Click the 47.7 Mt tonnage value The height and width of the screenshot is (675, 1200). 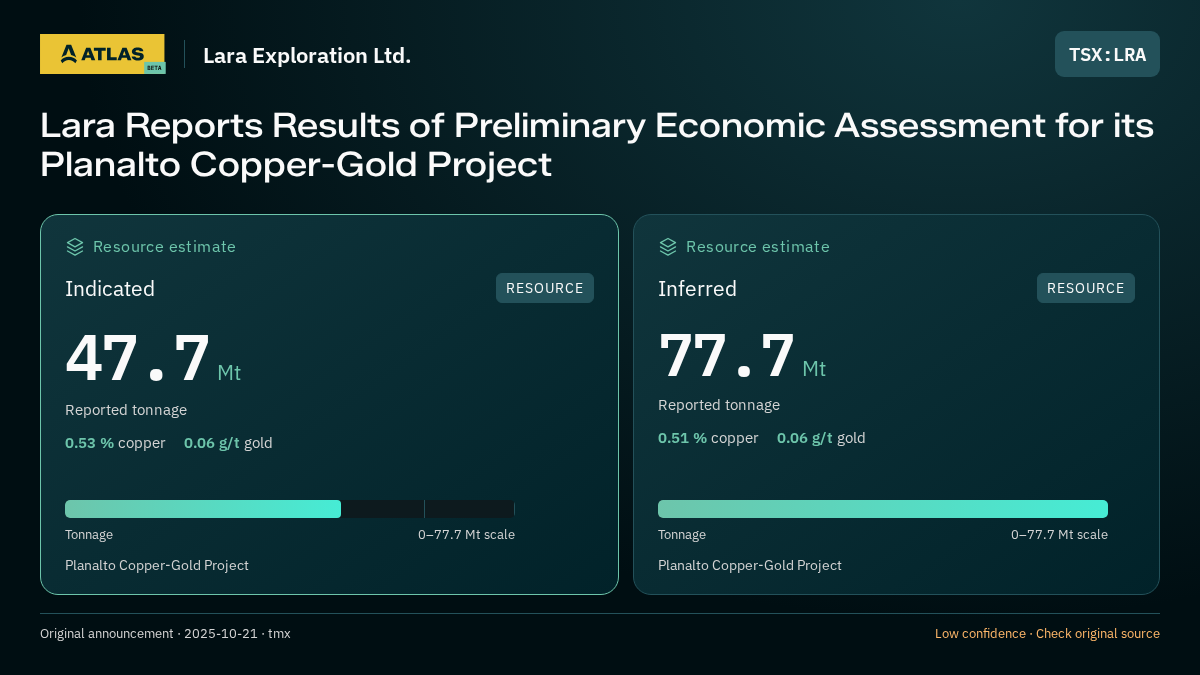pyautogui.click(x=153, y=359)
